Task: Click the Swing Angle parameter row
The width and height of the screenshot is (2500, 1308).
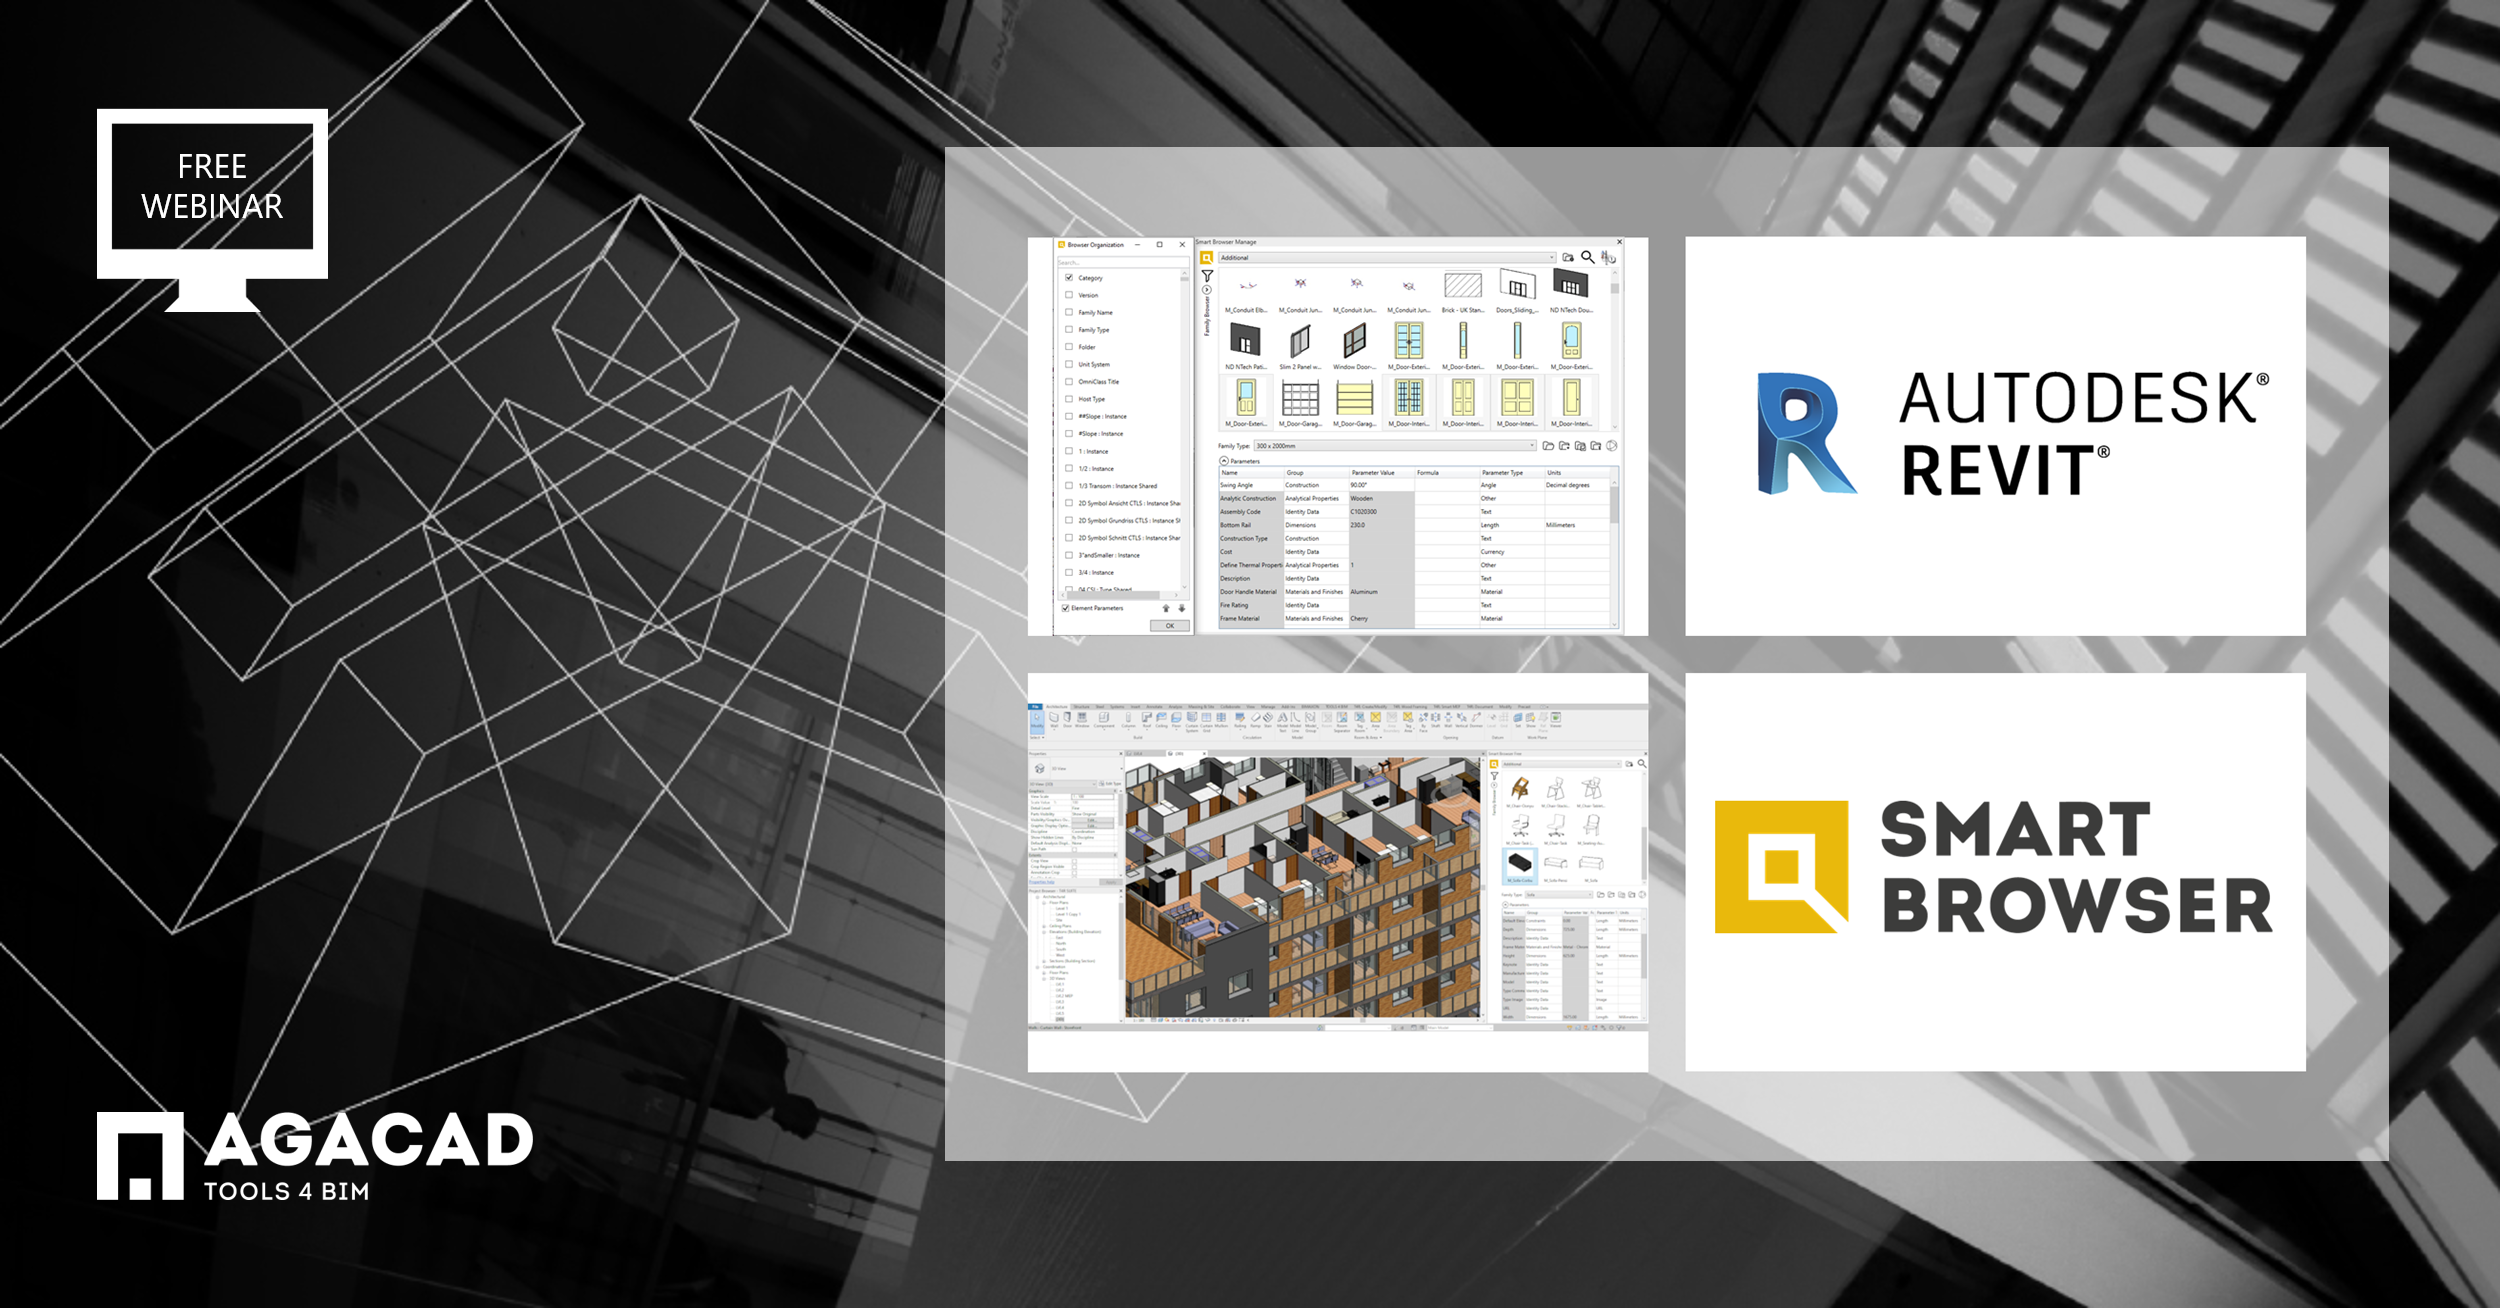Action: tap(1414, 485)
